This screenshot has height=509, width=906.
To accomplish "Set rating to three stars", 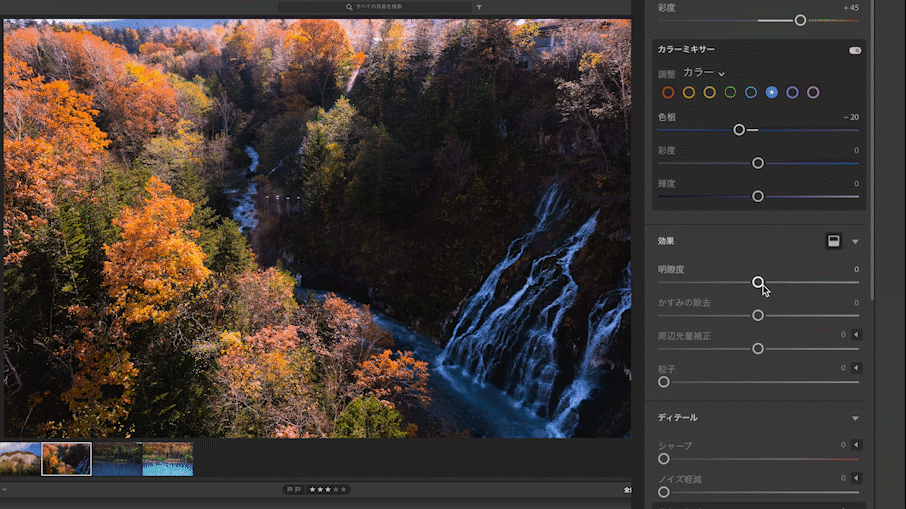I will [328, 489].
